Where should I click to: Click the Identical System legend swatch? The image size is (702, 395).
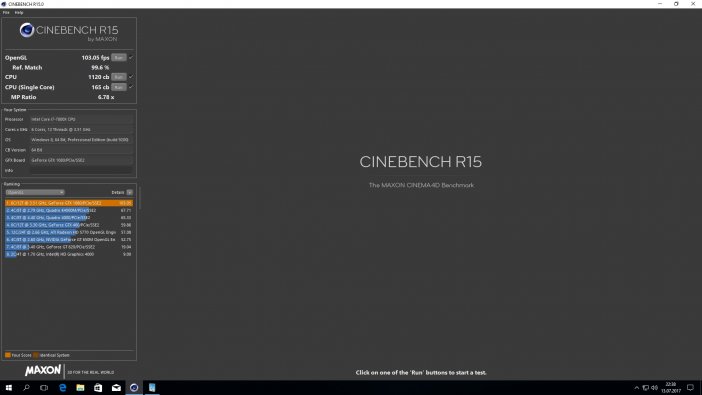(x=36, y=355)
